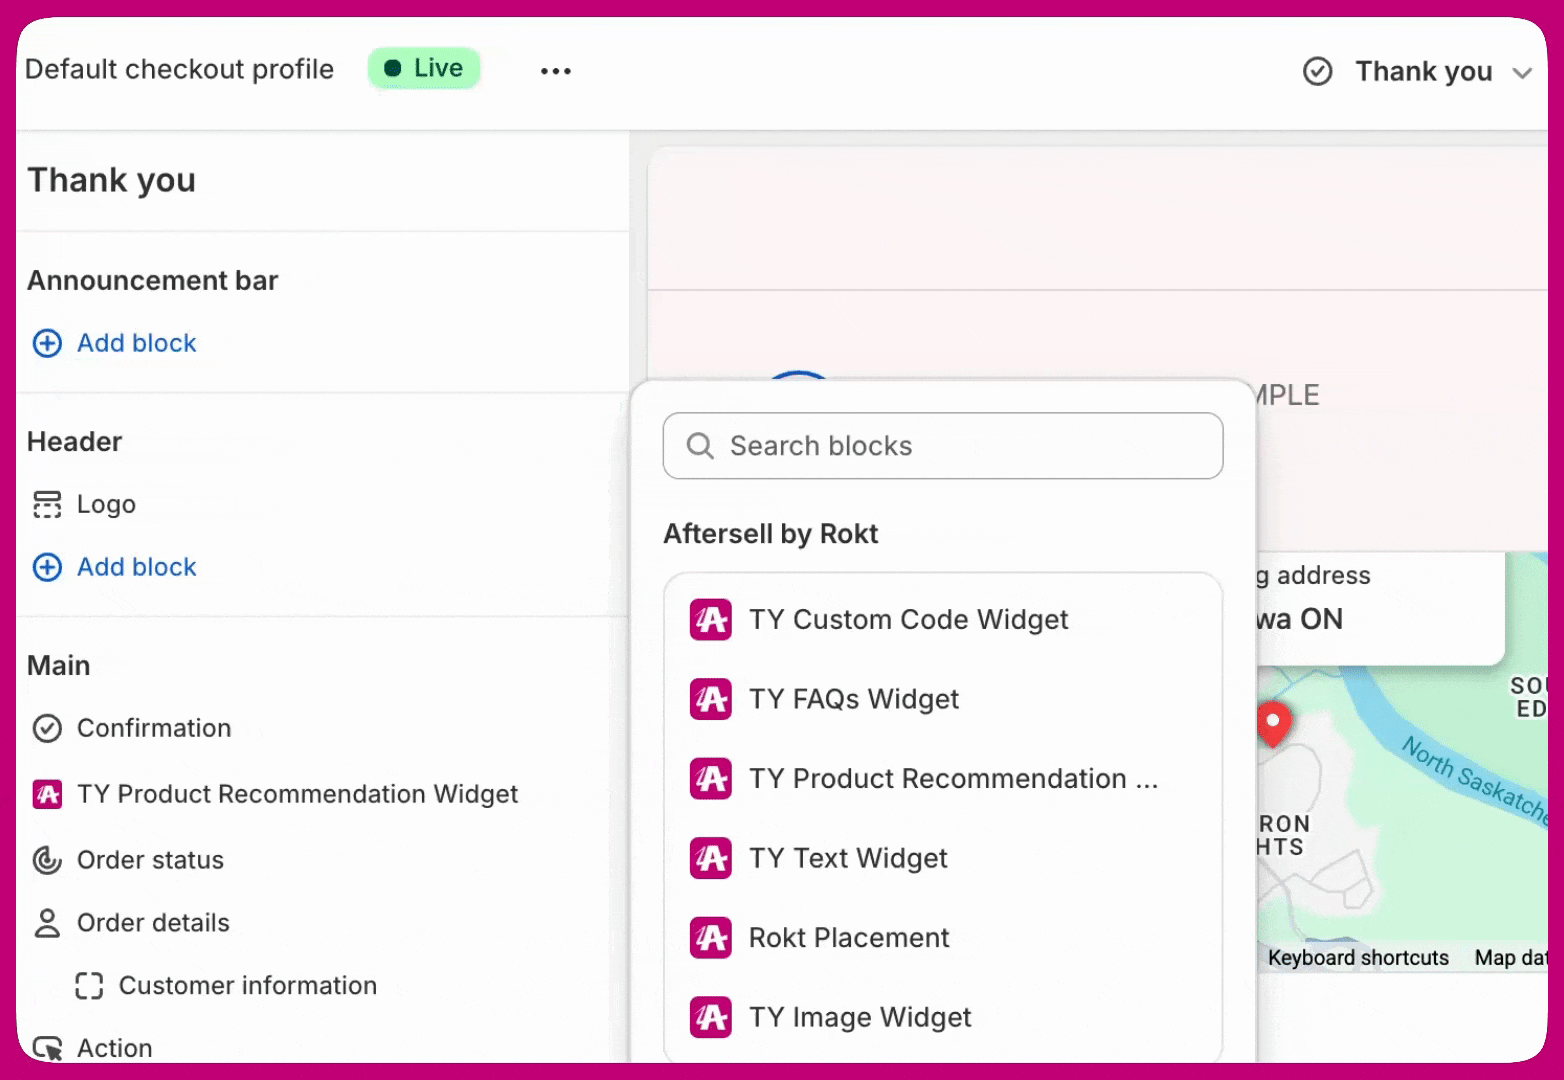
Task: Expand the chevron next to Thank you
Action: coord(1522,73)
